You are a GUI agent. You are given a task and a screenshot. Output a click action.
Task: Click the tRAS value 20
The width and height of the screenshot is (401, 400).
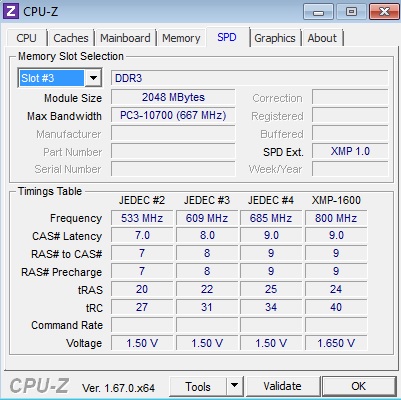[142, 289]
